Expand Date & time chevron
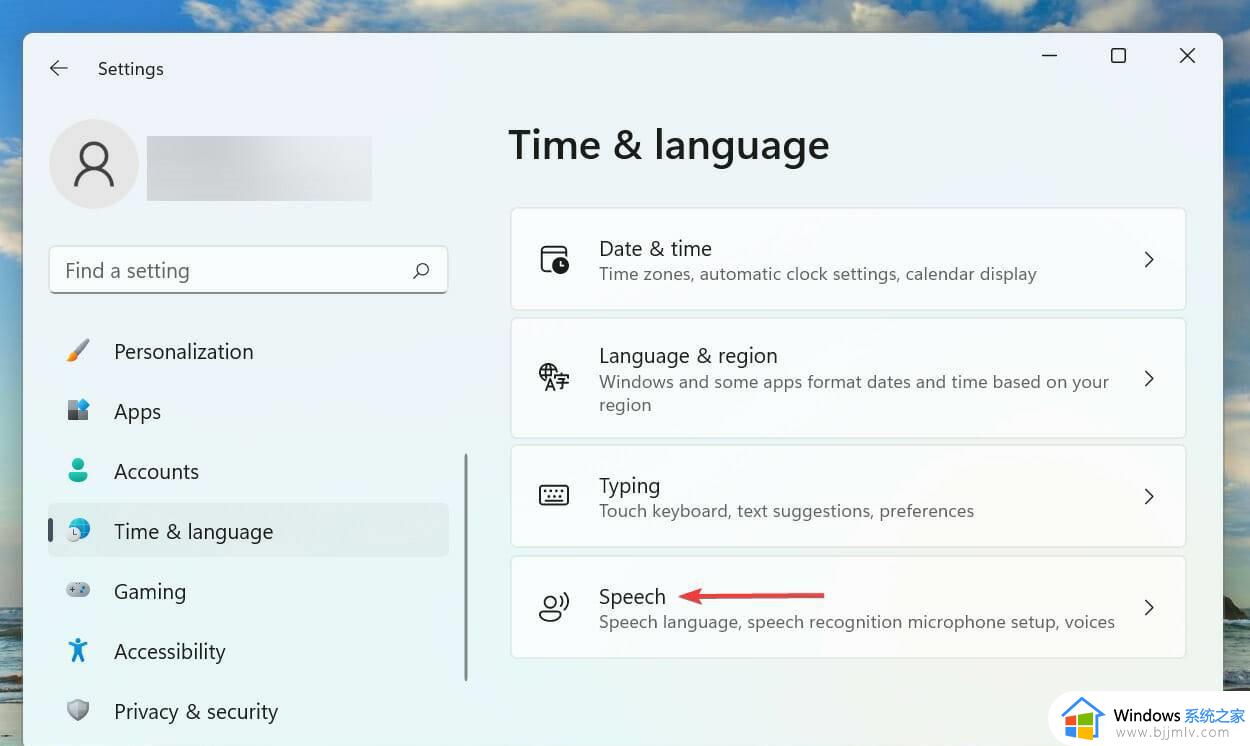Image resolution: width=1250 pixels, height=746 pixels. click(x=1149, y=260)
